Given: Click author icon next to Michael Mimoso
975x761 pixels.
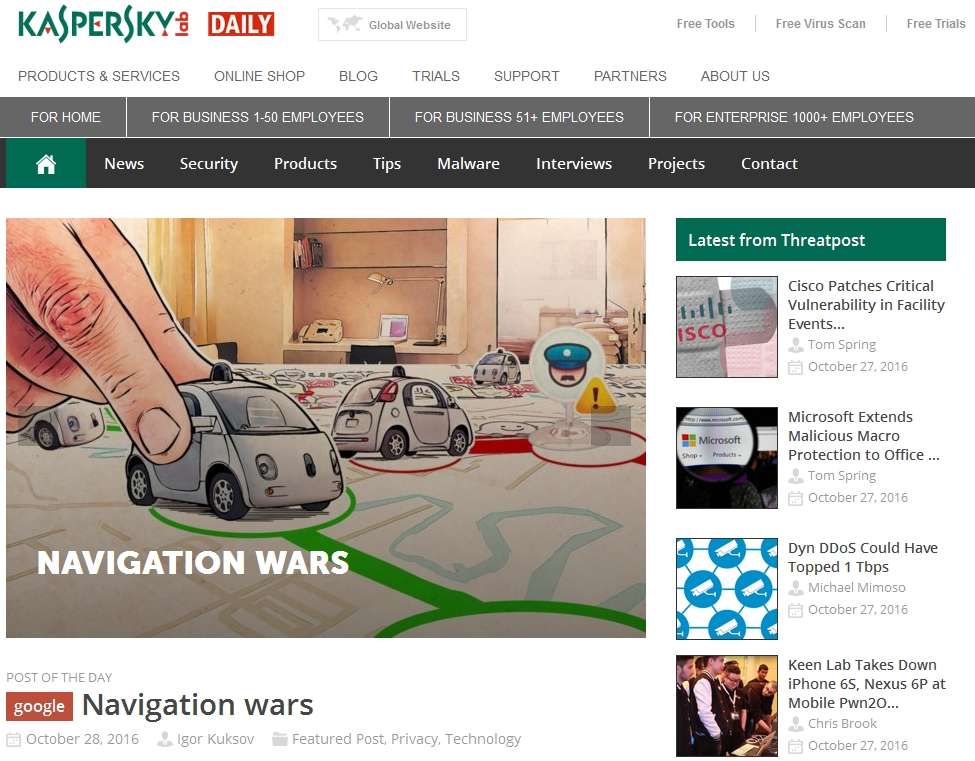Looking at the screenshot, I should tap(795, 588).
